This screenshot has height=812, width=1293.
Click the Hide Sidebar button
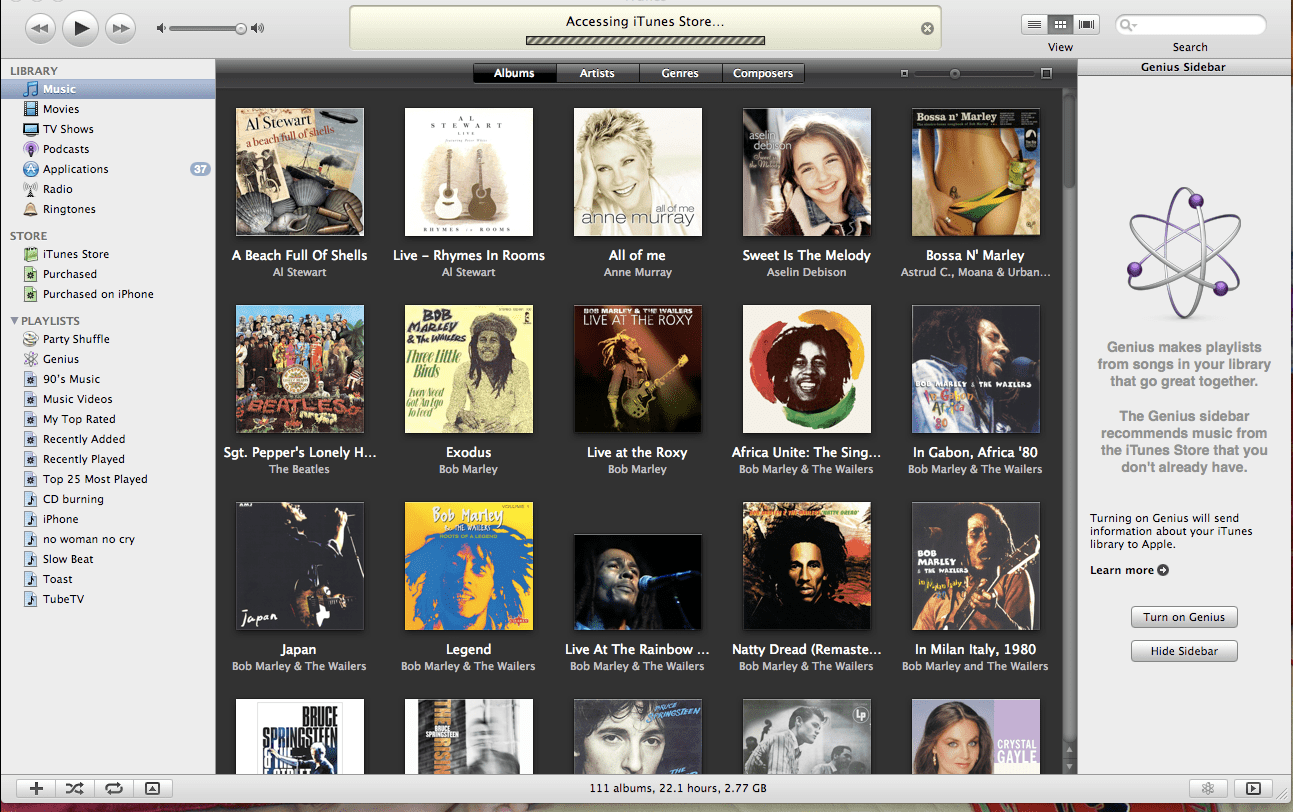pos(1184,651)
